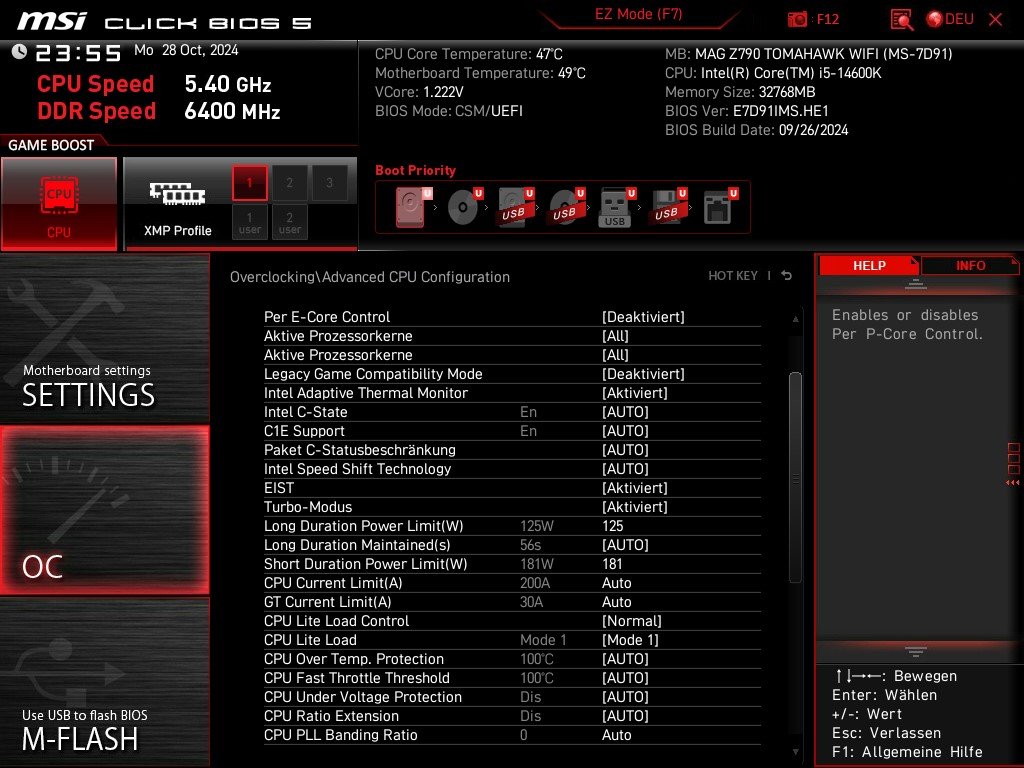Click the XMP Profile memory icon
The width and height of the screenshot is (1024, 768).
pyautogui.click(x=177, y=193)
